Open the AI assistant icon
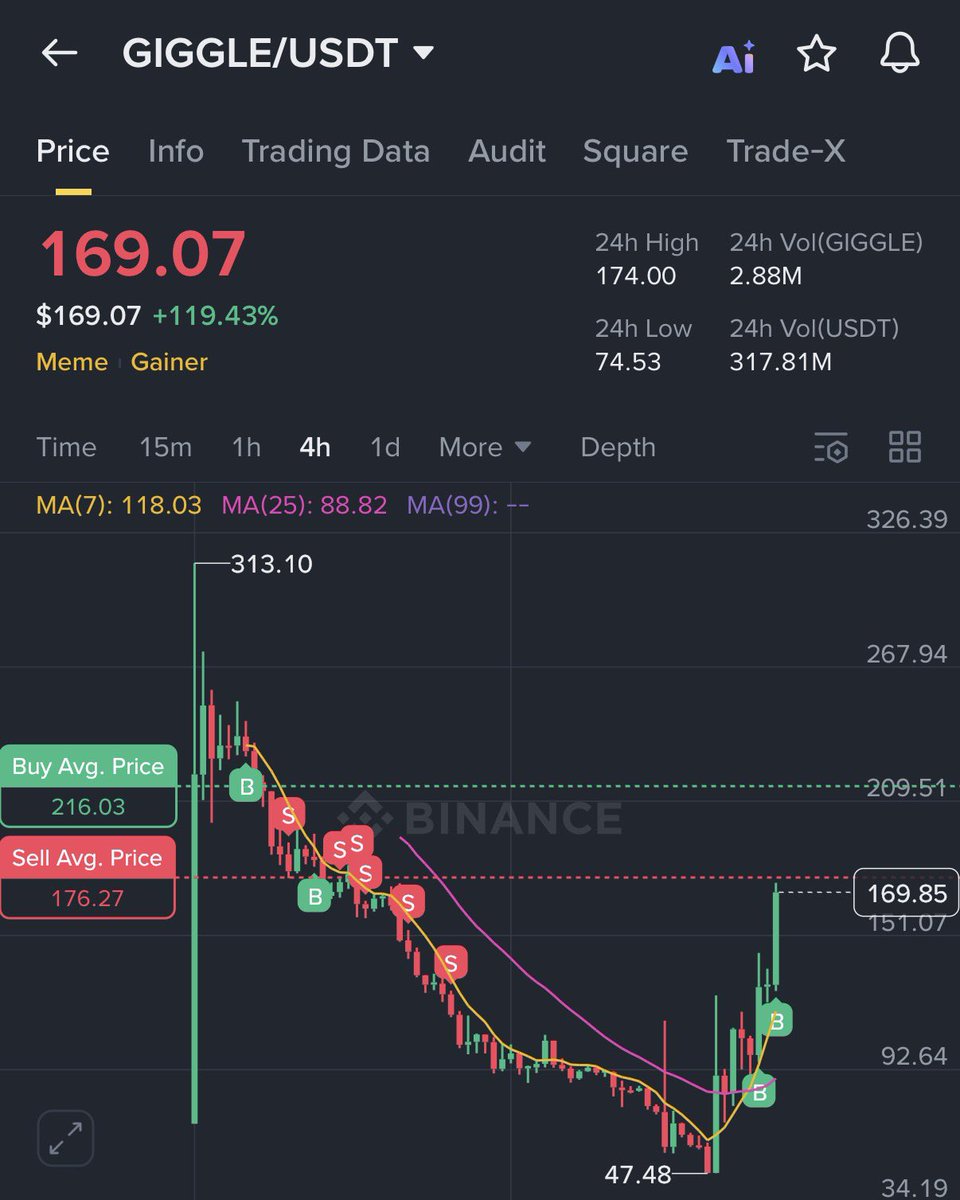This screenshot has height=1200, width=960. pyautogui.click(x=734, y=57)
